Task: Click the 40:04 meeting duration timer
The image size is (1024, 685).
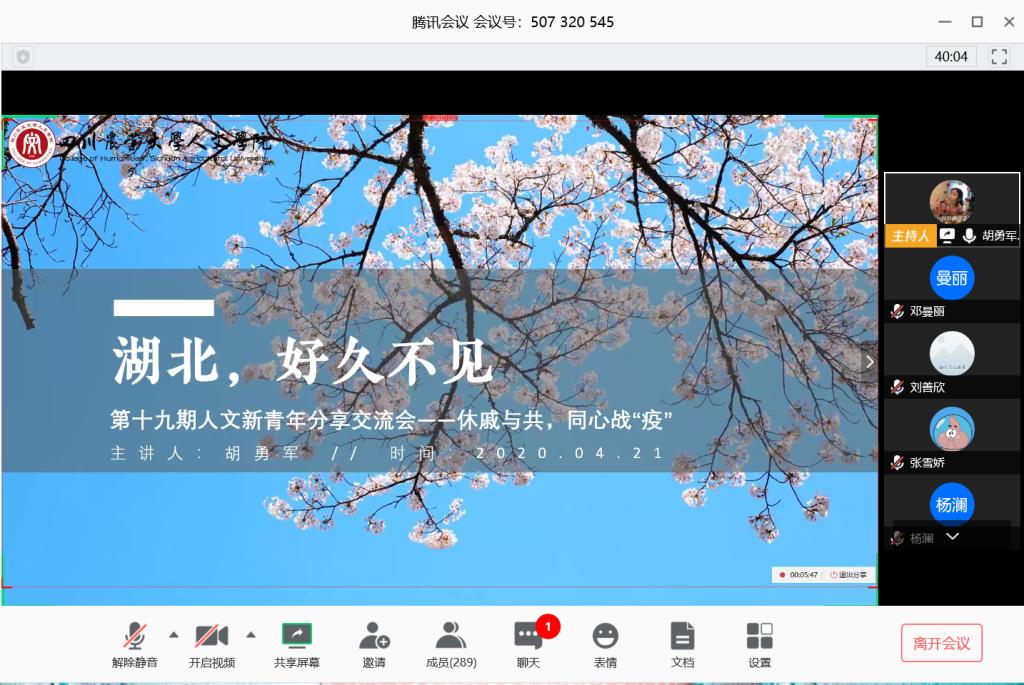Action: (x=951, y=56)
